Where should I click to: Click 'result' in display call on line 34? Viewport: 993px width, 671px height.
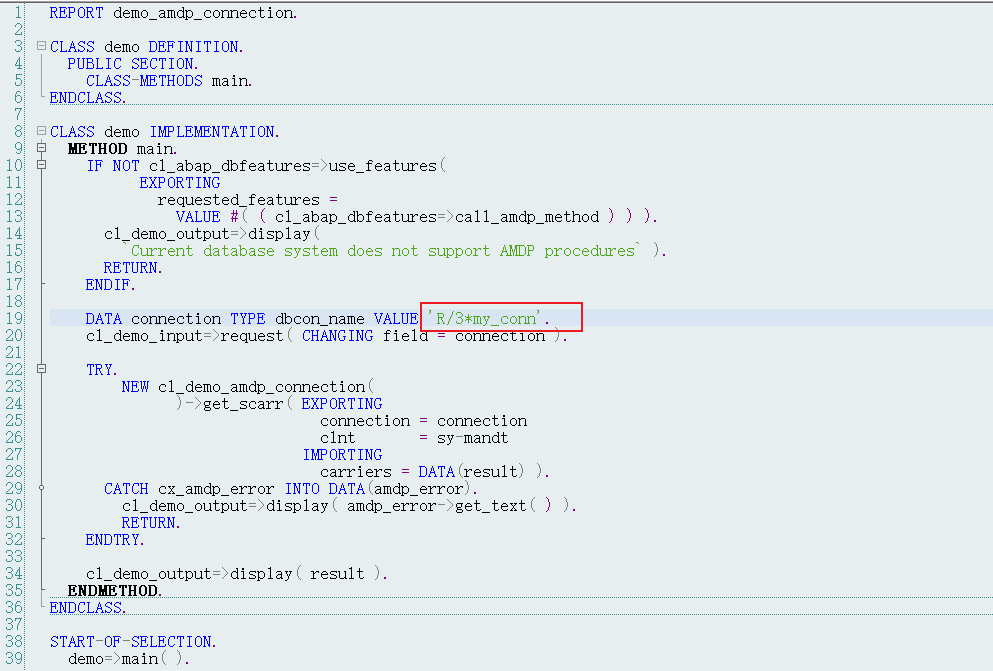point(338,574)
